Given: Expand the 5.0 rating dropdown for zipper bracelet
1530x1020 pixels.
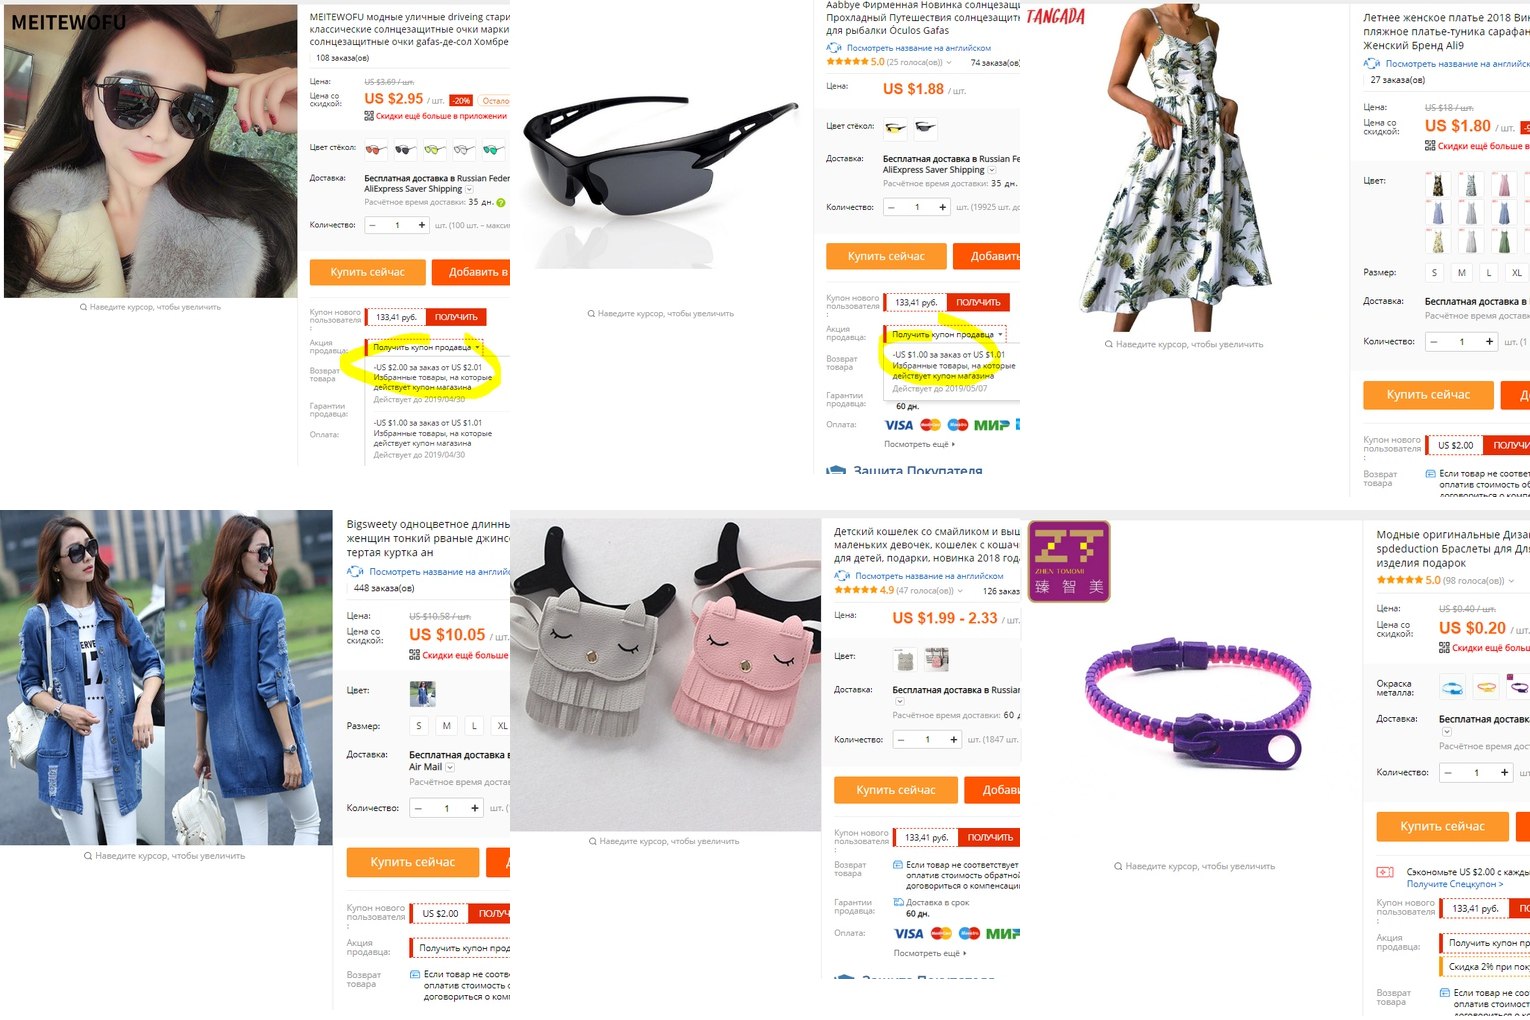Looking at the screenshot, I should click(1511, 581).
